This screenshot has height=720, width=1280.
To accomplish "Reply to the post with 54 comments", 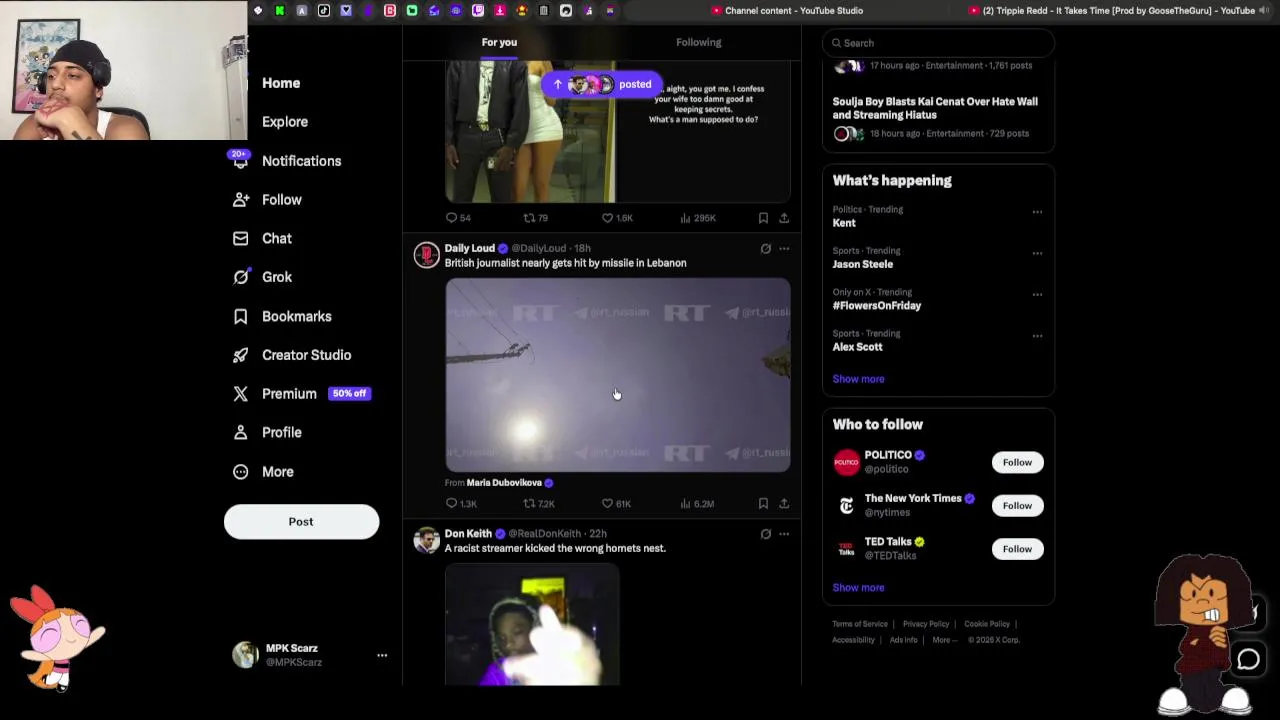I will click(458, 218).
